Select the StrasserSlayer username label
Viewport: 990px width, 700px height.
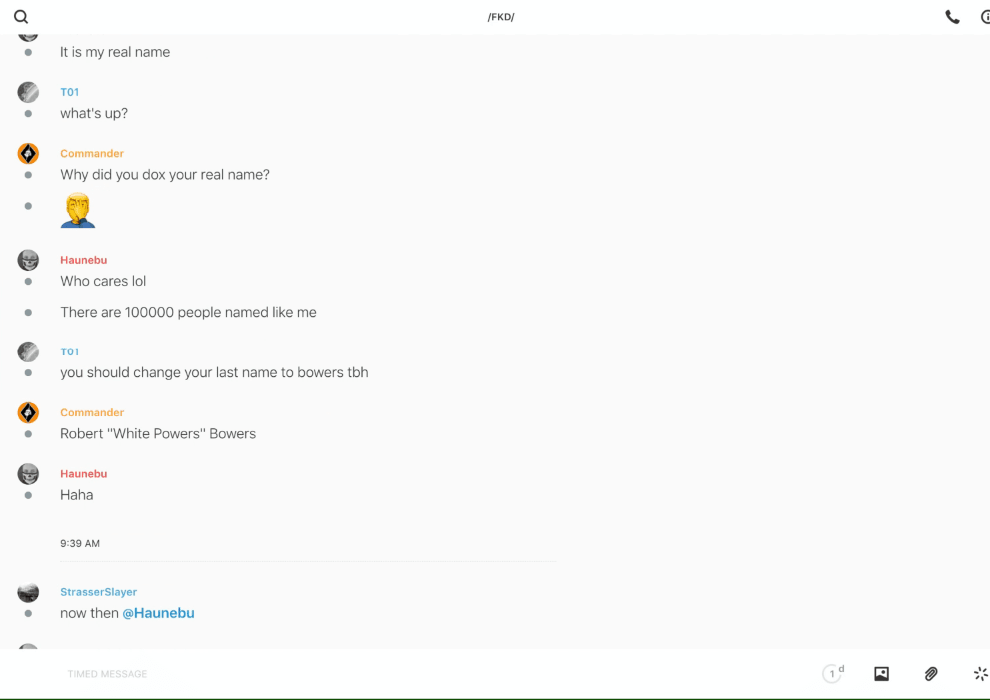[x=98, y=592]
